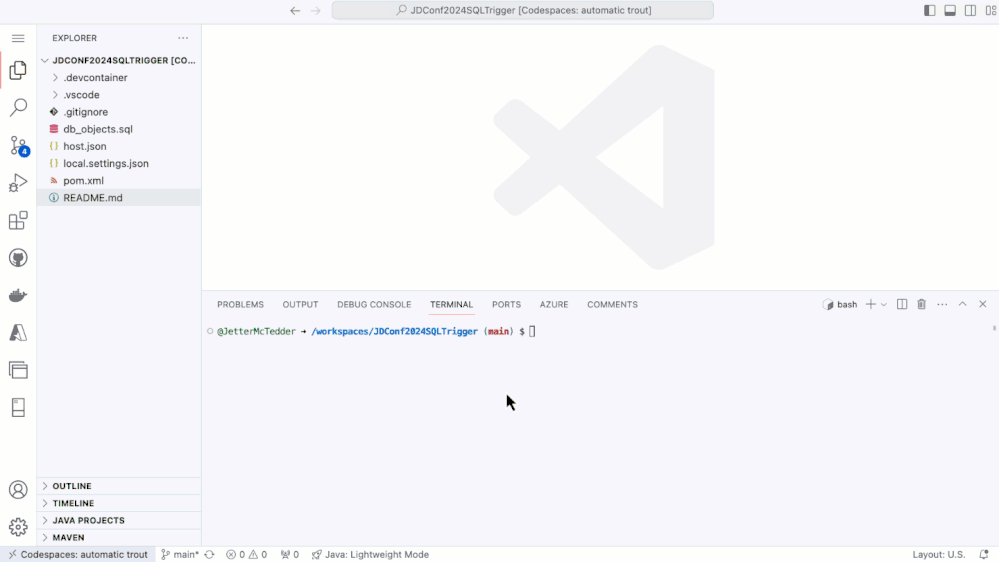Viewport: 999px width, 562px height.
Task: Open the notifications bell
Action: point(984,554)
